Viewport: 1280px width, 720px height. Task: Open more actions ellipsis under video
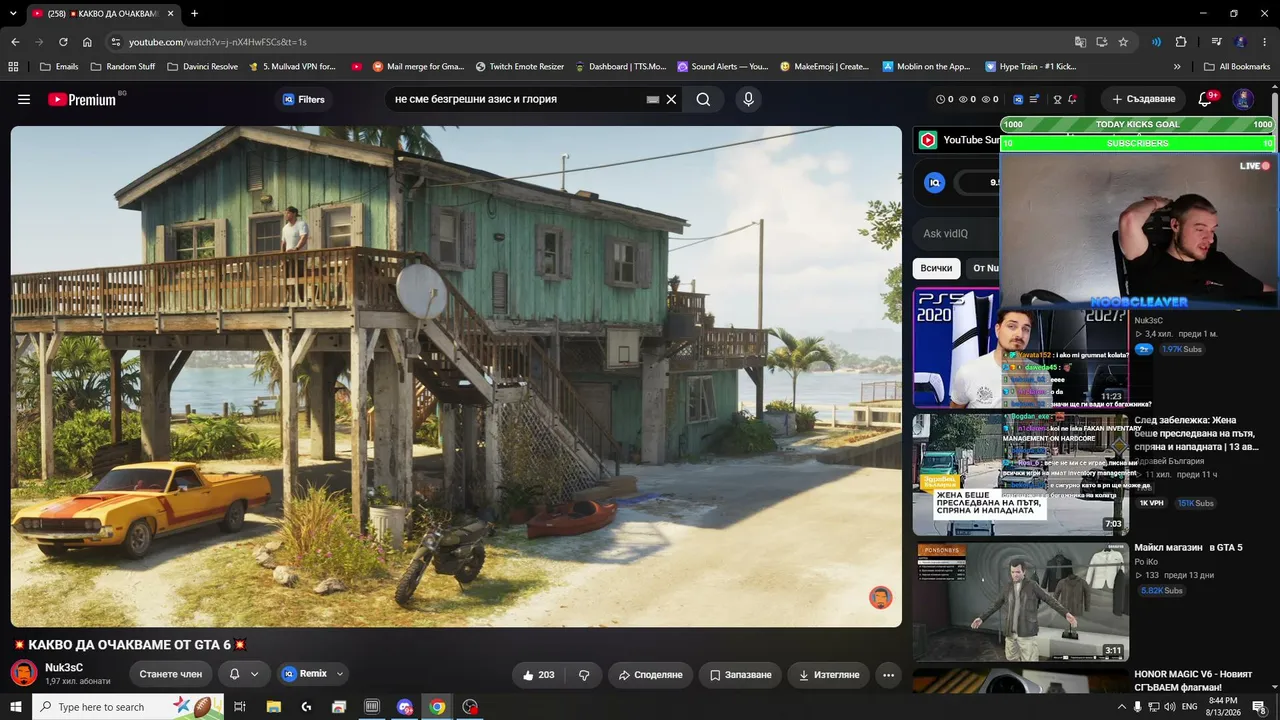click(888, 675)
